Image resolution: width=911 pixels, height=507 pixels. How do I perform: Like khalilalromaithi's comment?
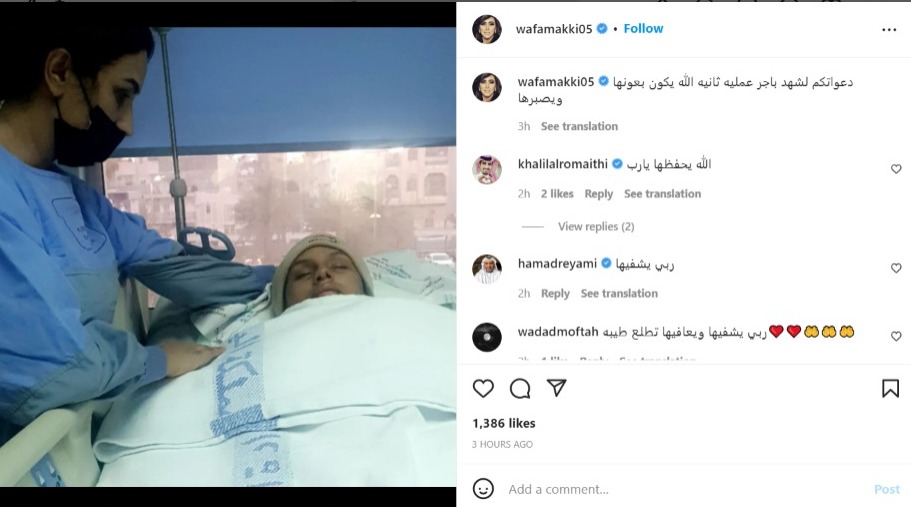click(x=896, y=169)
